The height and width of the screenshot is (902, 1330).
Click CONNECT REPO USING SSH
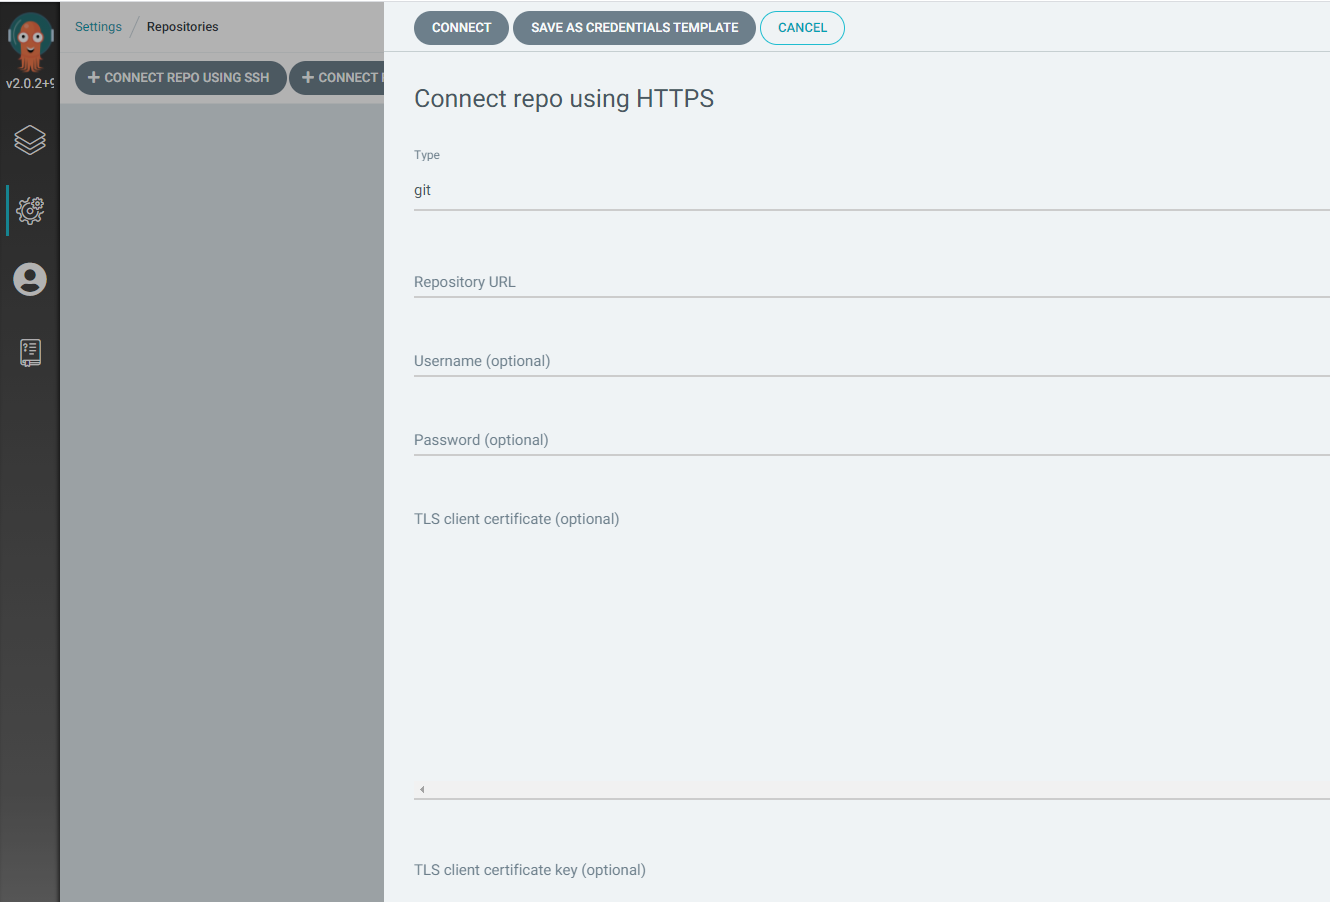tap(181, 78)
